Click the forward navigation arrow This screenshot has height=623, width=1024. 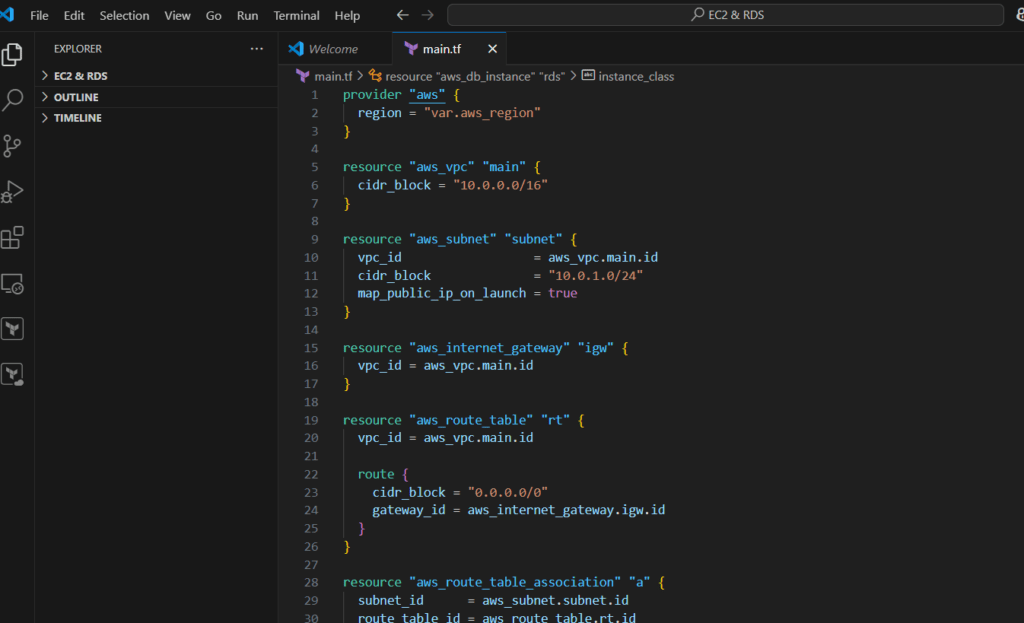point(426,15)
